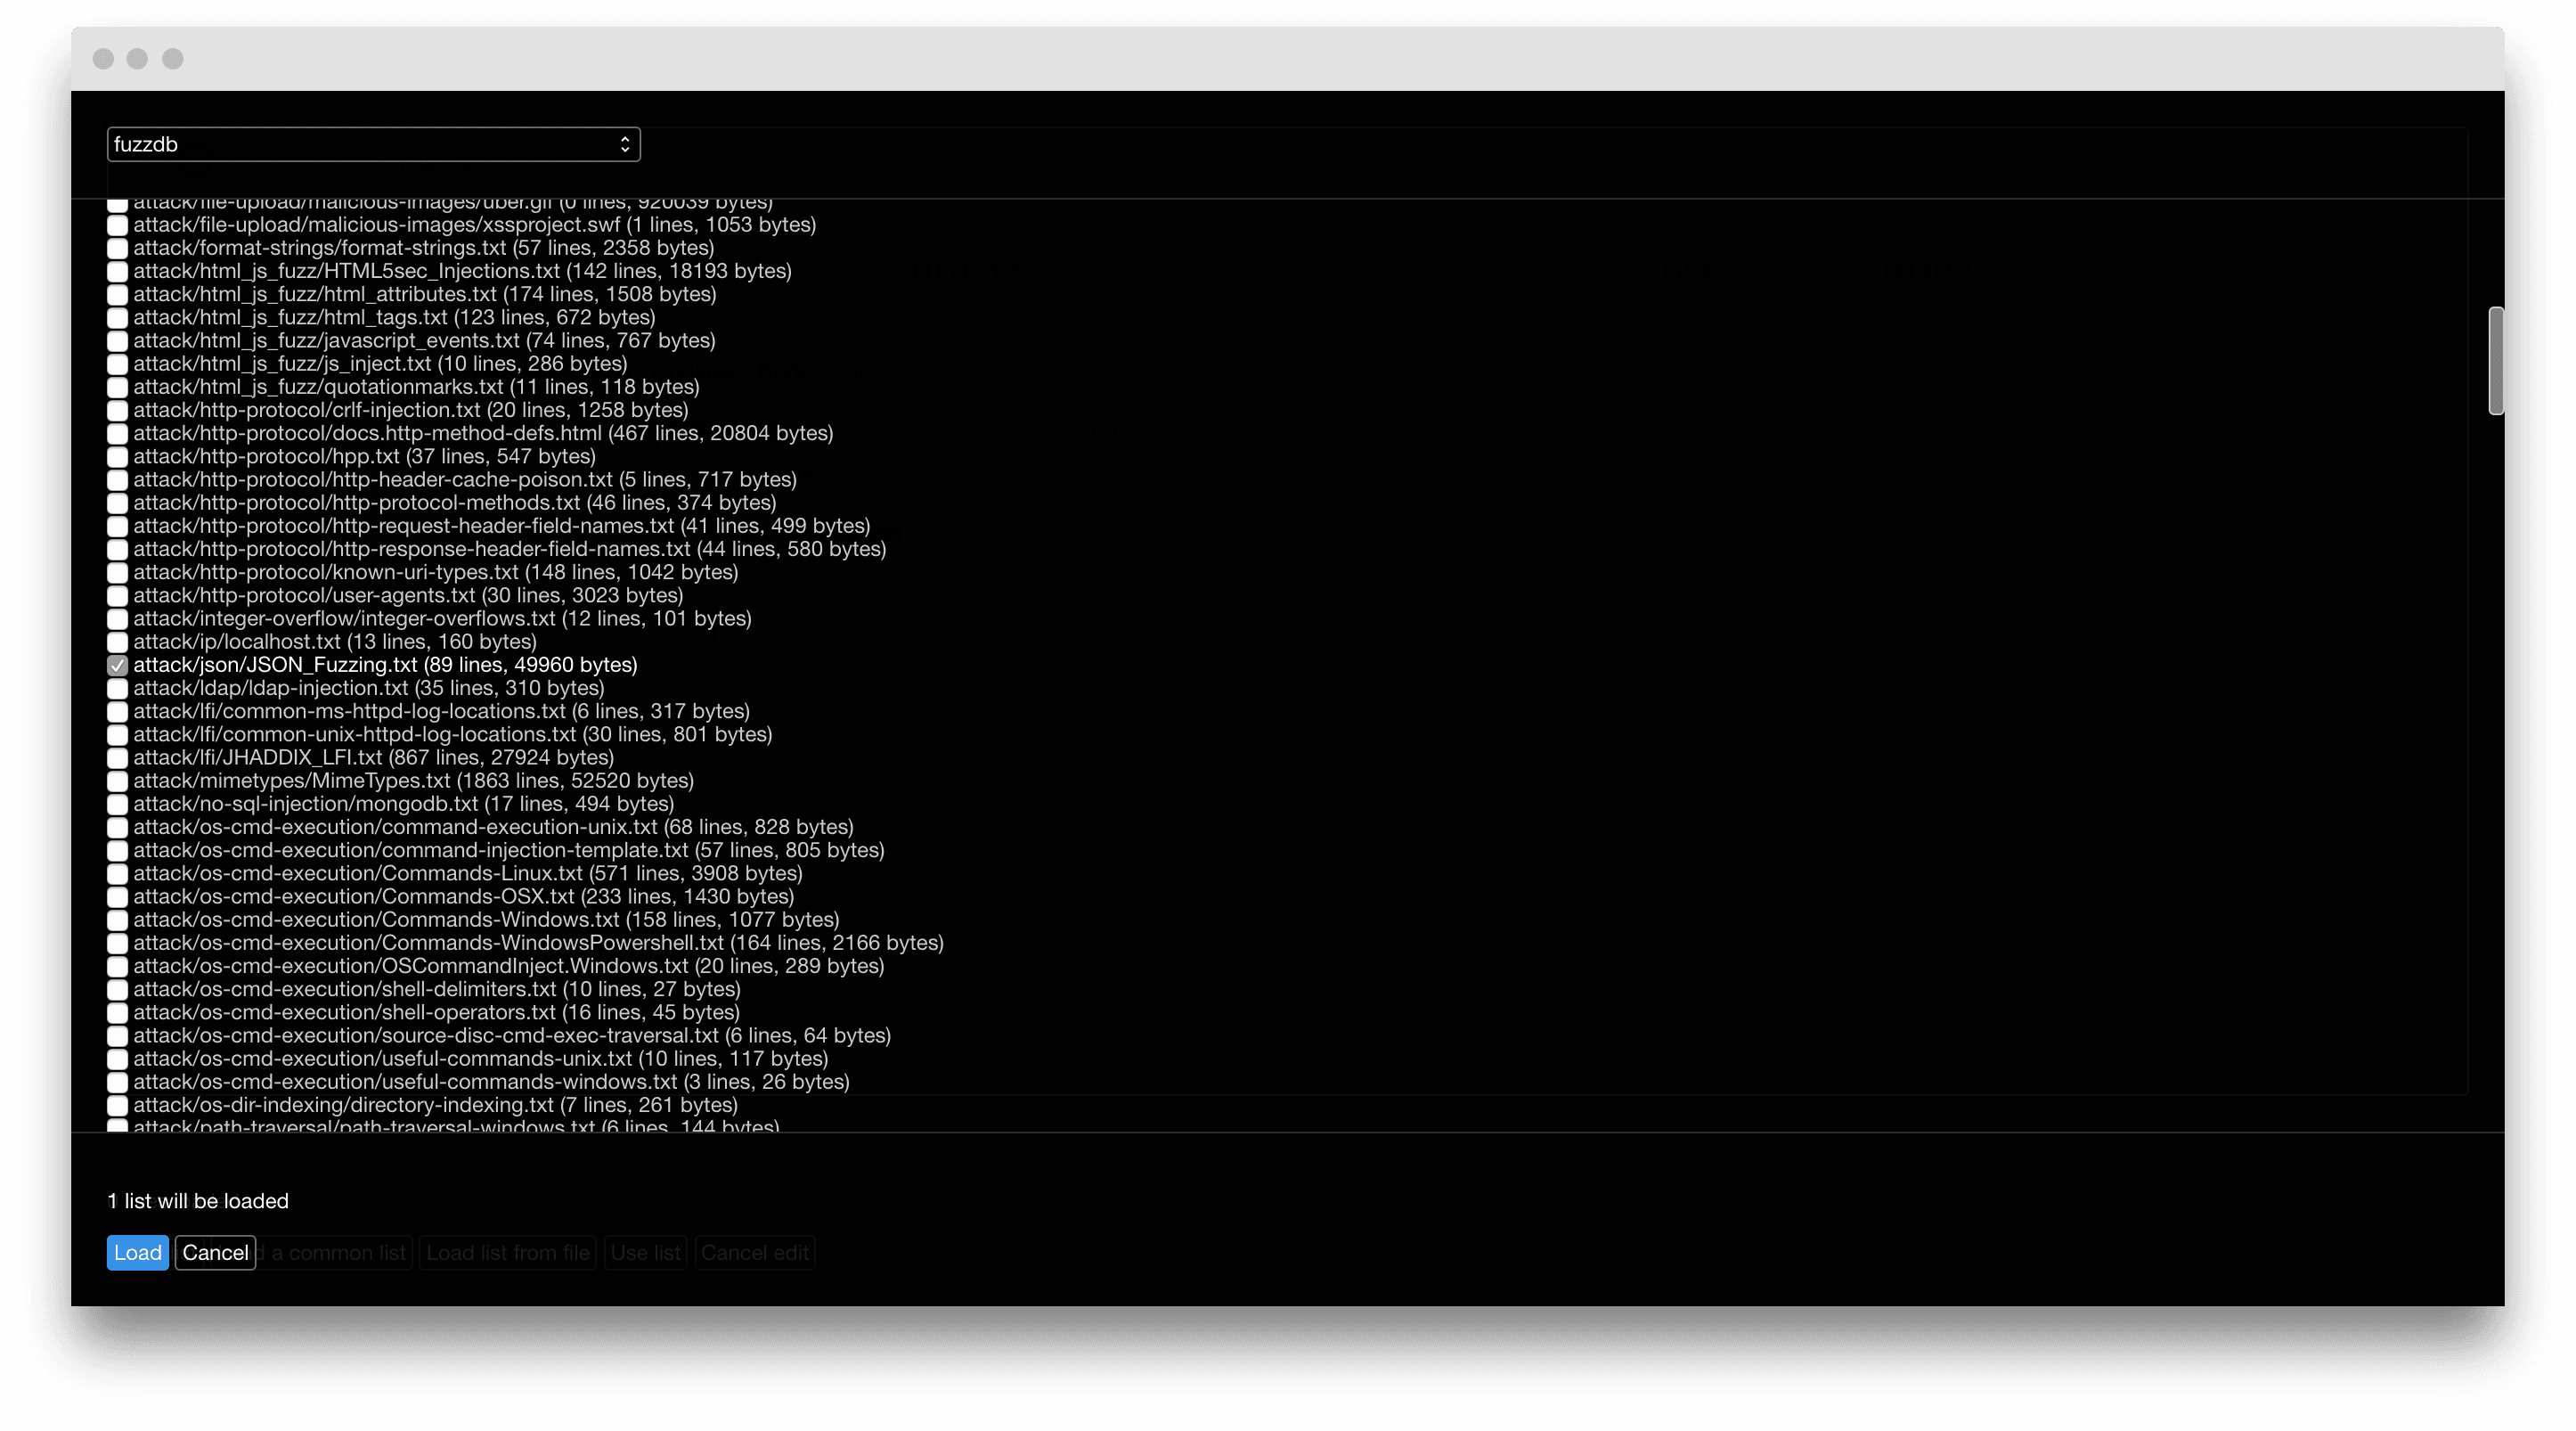
Task: Tick the MimeTypes.txt list checkbox
Action: click(117, 781)
